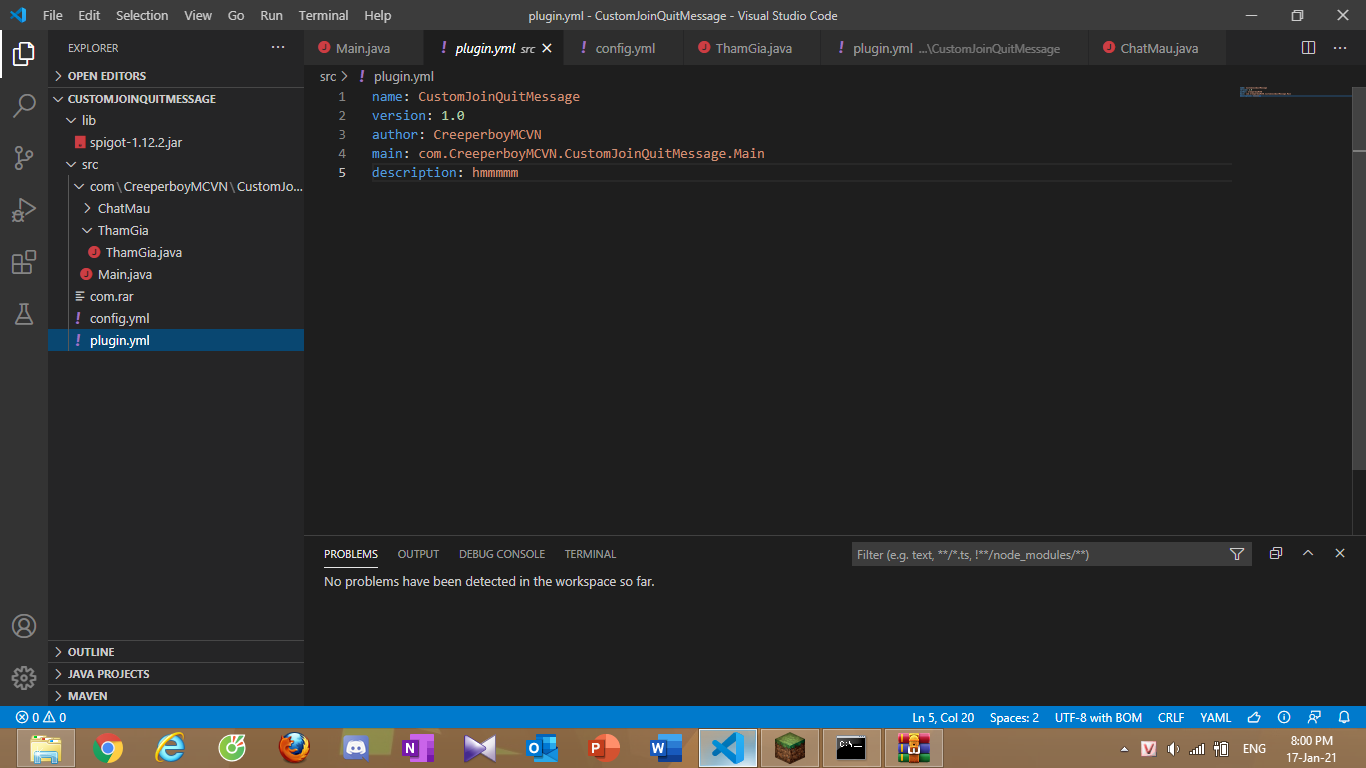Screen dimensions: 1366x768
Task: Click the filter funnel icon in Problems
Action: 1236,554
